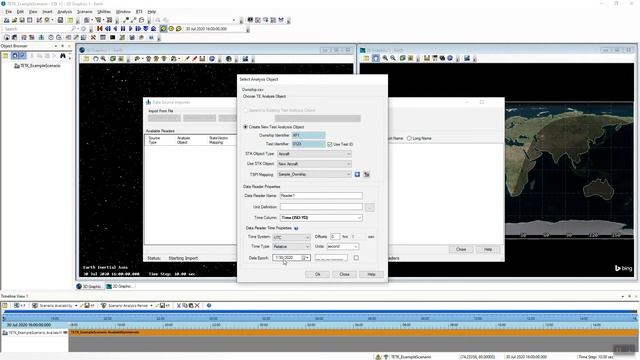Open the Utilities menu

coord(104,12)
